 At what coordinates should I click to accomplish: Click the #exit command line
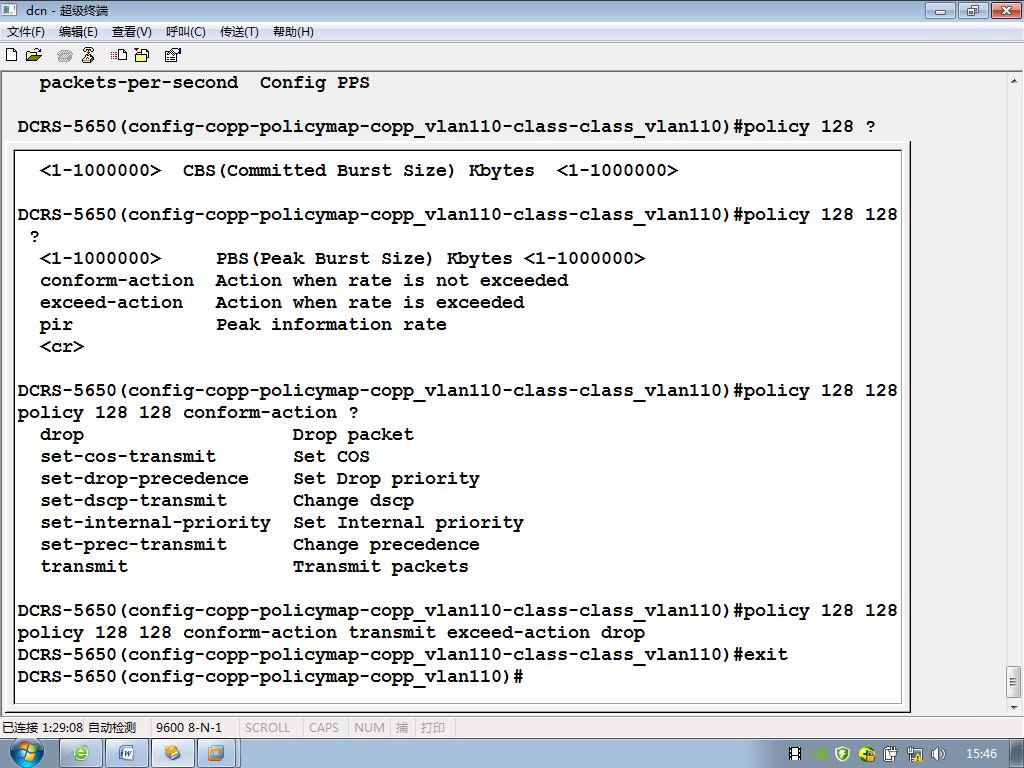tap(402, 654)
